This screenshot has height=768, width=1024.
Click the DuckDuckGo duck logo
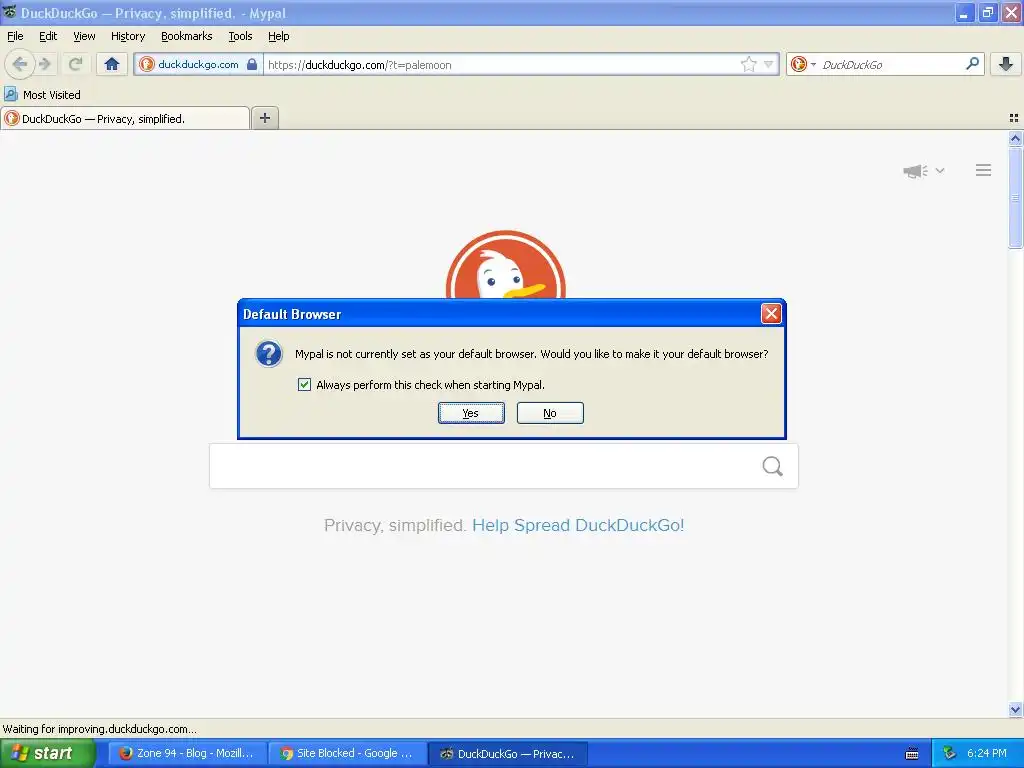[505, 264]
